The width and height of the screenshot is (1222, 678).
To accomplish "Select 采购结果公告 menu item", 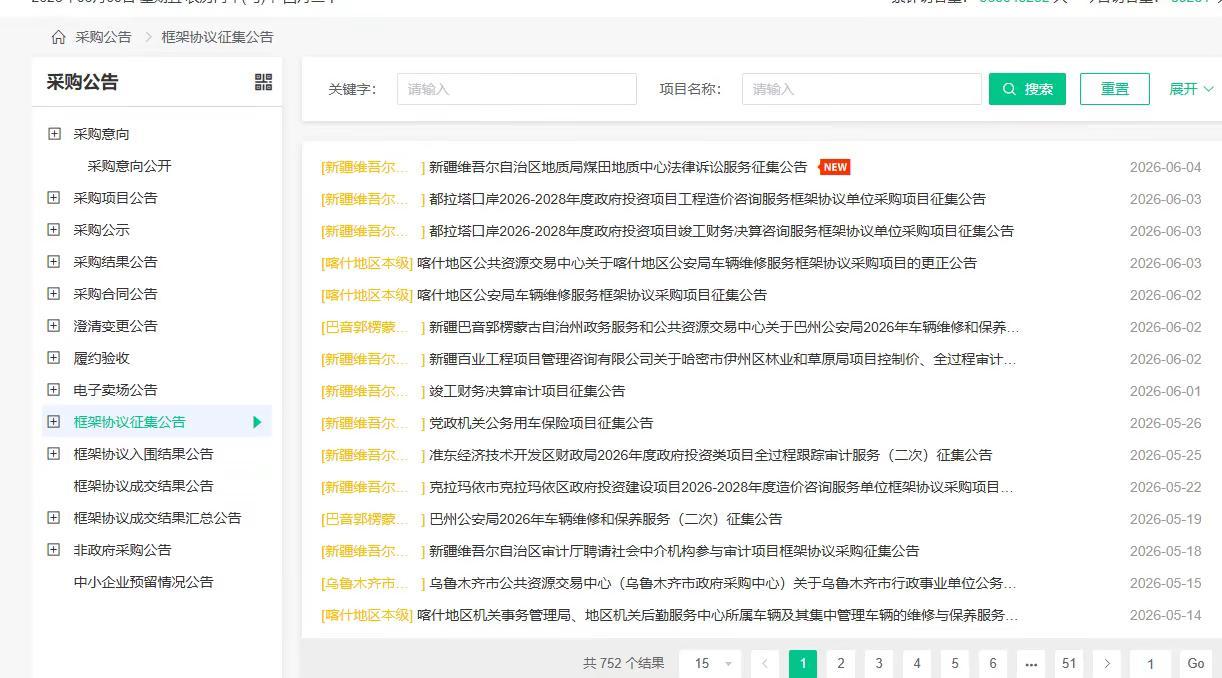I will (115, 262).
